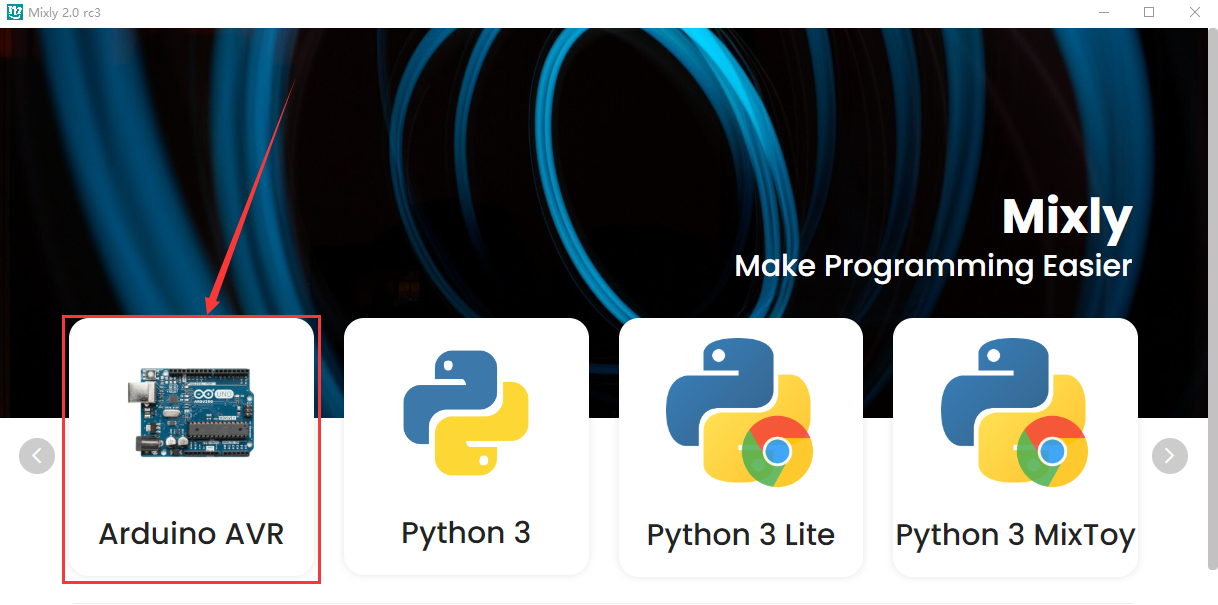Click the Arduino AVR label text
This screenshot has width=1218, height=605.
point(191,533)
